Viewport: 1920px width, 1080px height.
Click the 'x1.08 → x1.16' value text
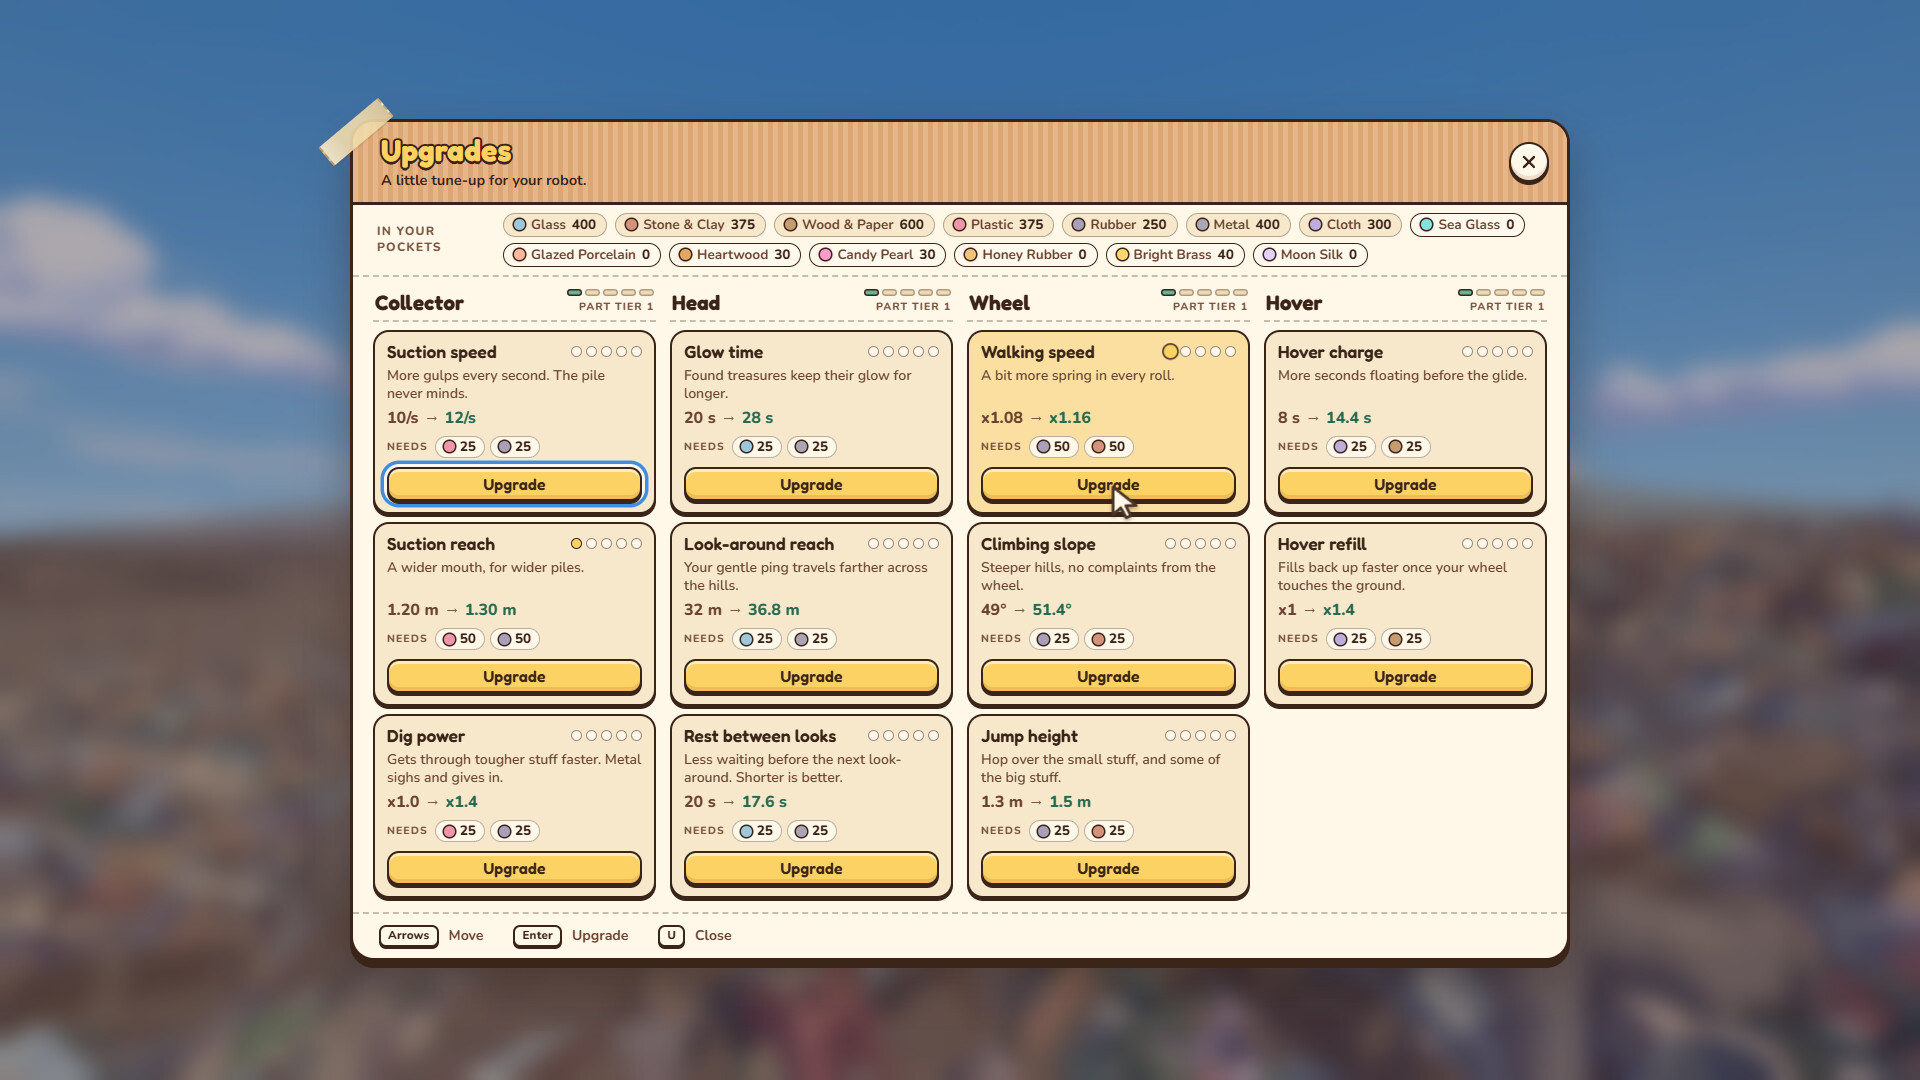(1036, 417)
